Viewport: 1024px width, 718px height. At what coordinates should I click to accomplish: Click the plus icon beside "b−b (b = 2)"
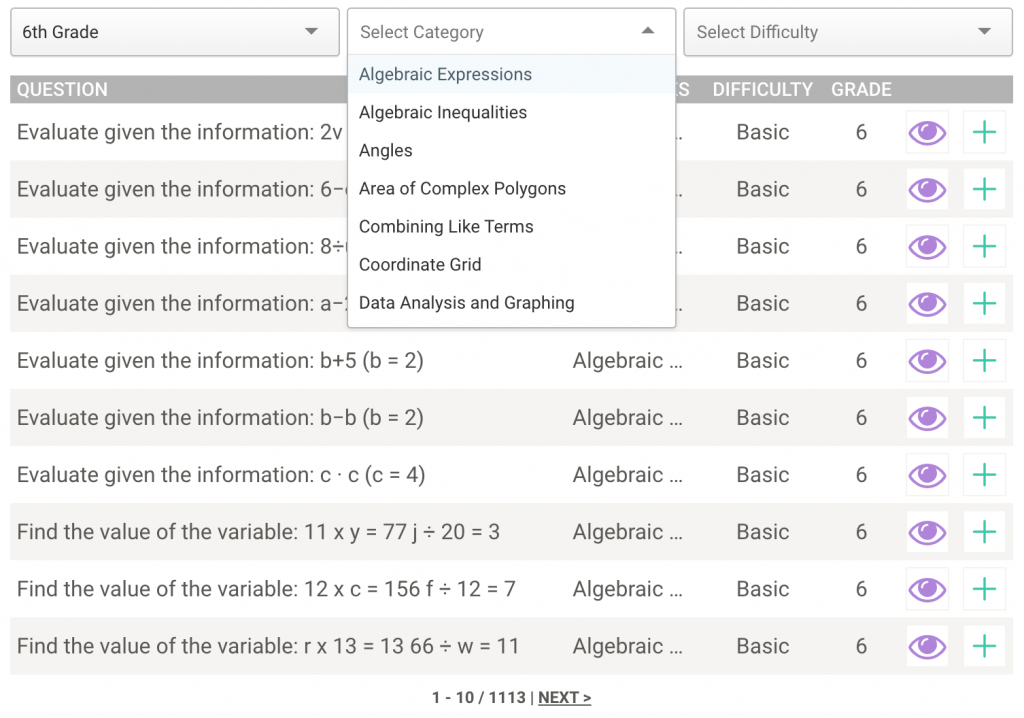coord(984,417)
